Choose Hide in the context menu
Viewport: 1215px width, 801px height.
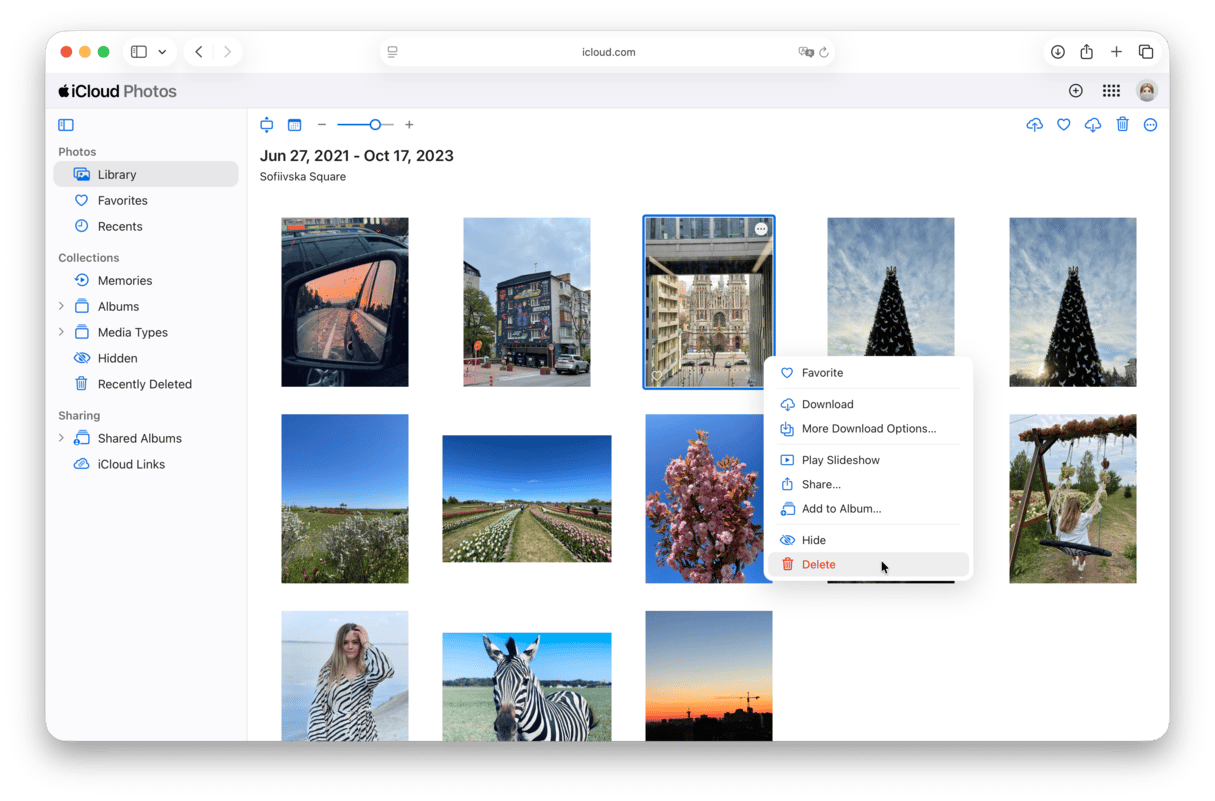tap(813, 540)
